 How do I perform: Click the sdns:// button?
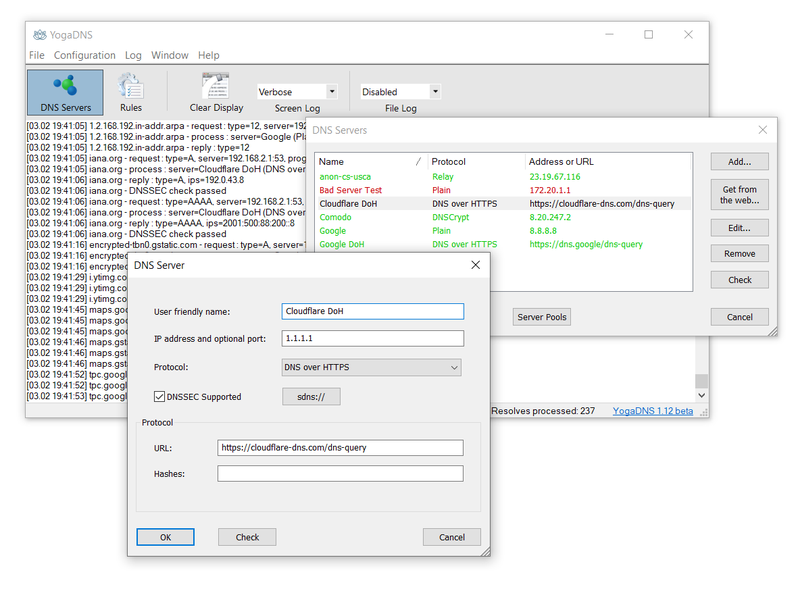[311, 397]
